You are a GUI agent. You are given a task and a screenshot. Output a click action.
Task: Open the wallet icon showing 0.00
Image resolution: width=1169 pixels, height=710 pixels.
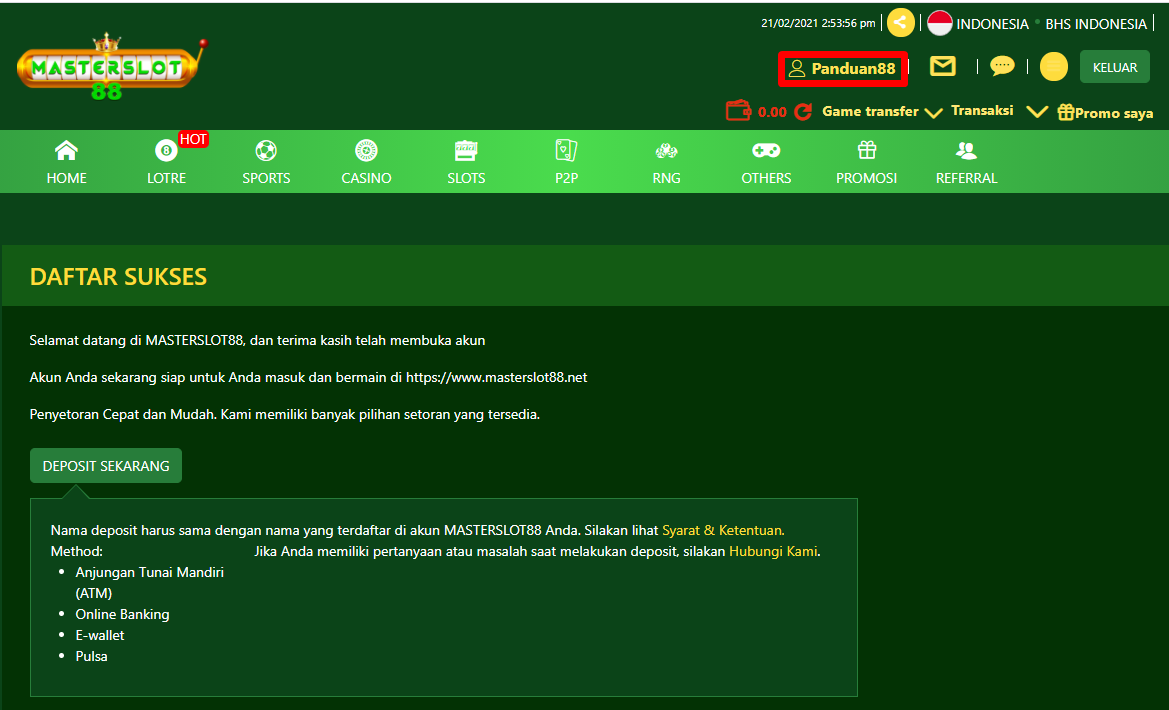click(x=736, y=112)
